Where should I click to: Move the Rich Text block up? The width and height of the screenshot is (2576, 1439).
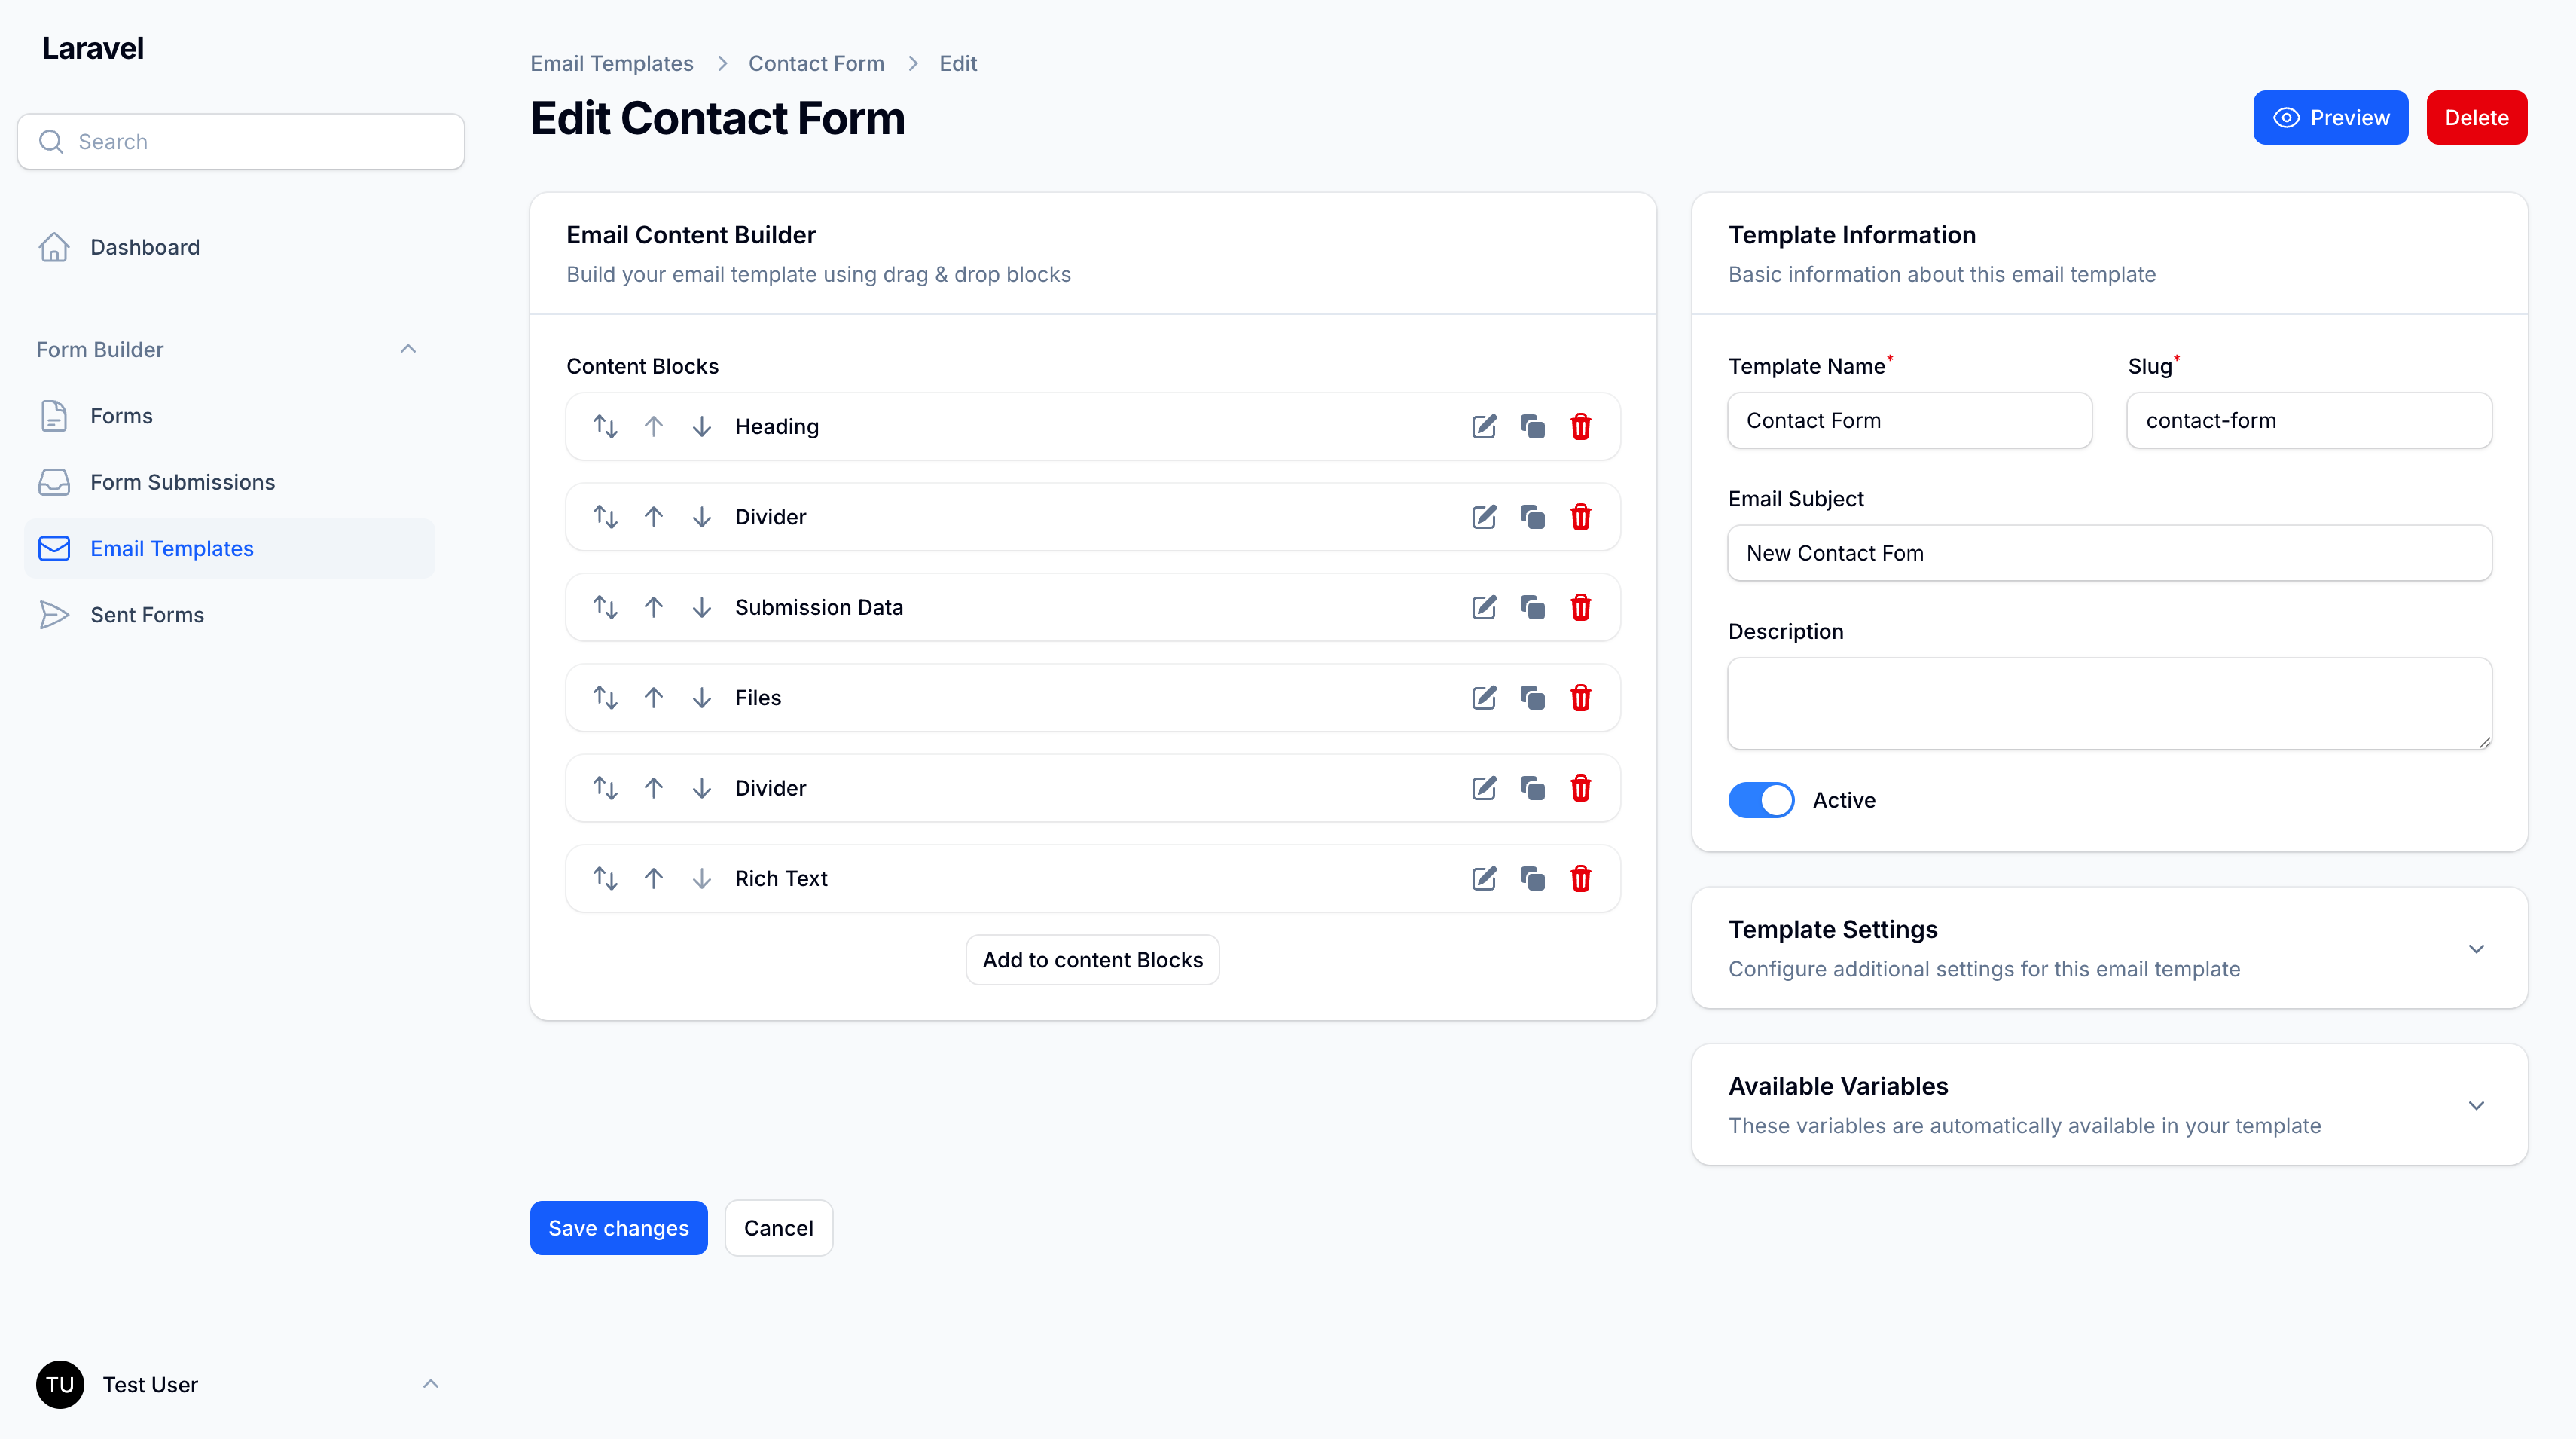pos(653,878)
